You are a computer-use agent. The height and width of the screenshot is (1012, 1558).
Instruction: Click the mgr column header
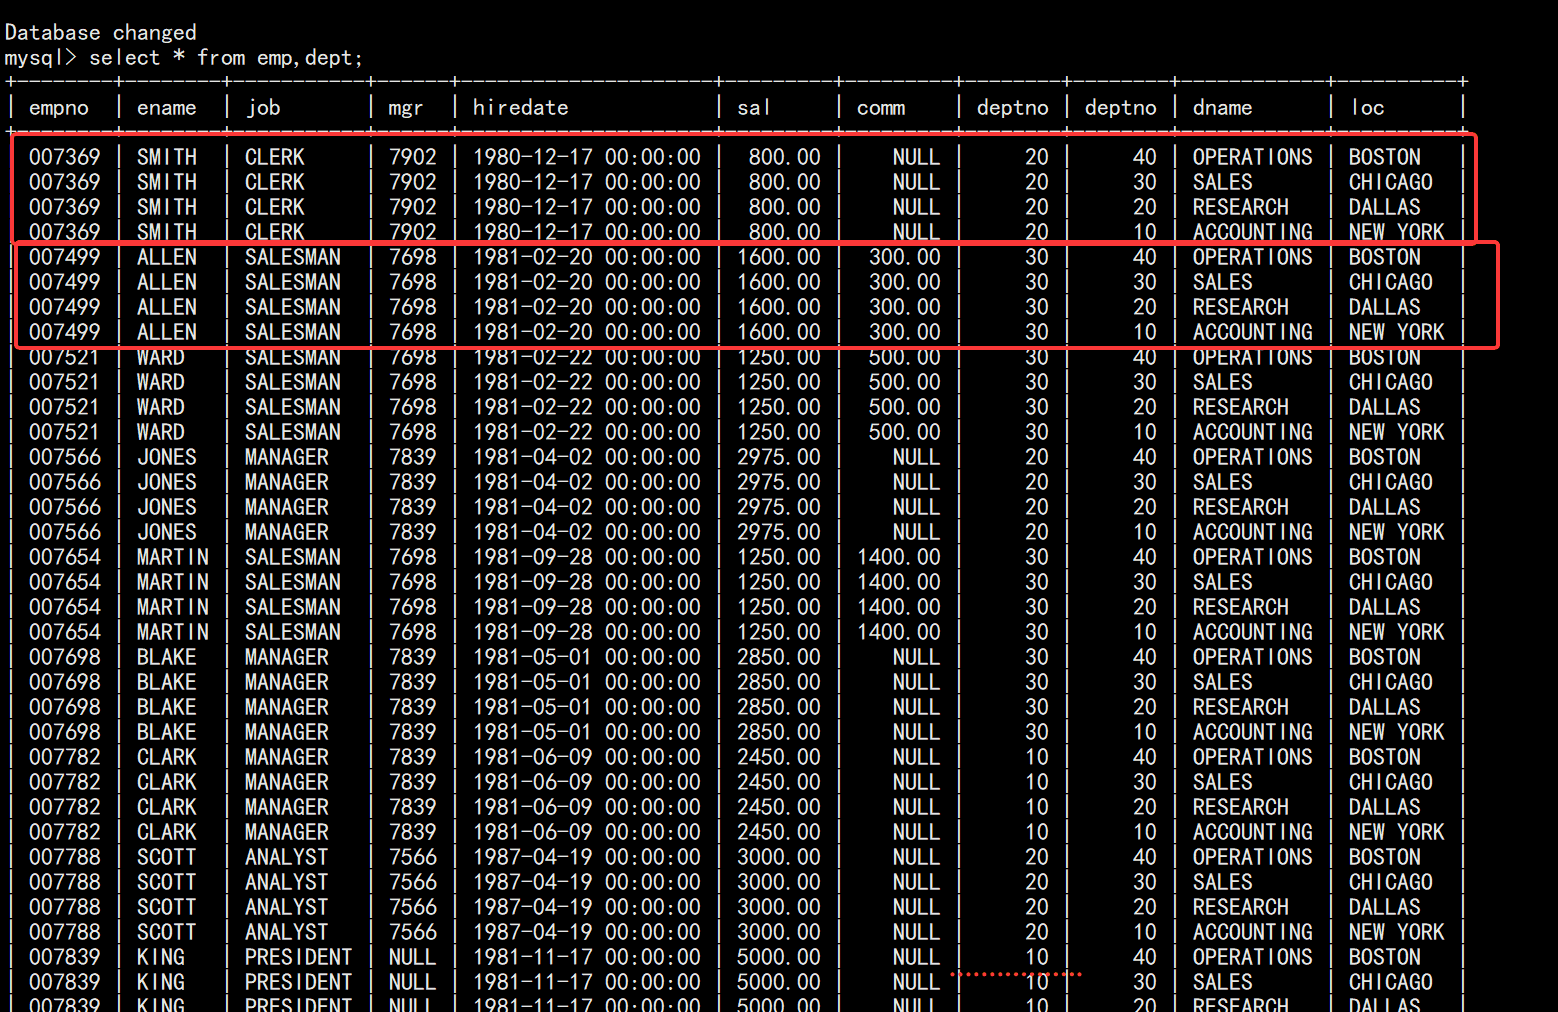405,108
